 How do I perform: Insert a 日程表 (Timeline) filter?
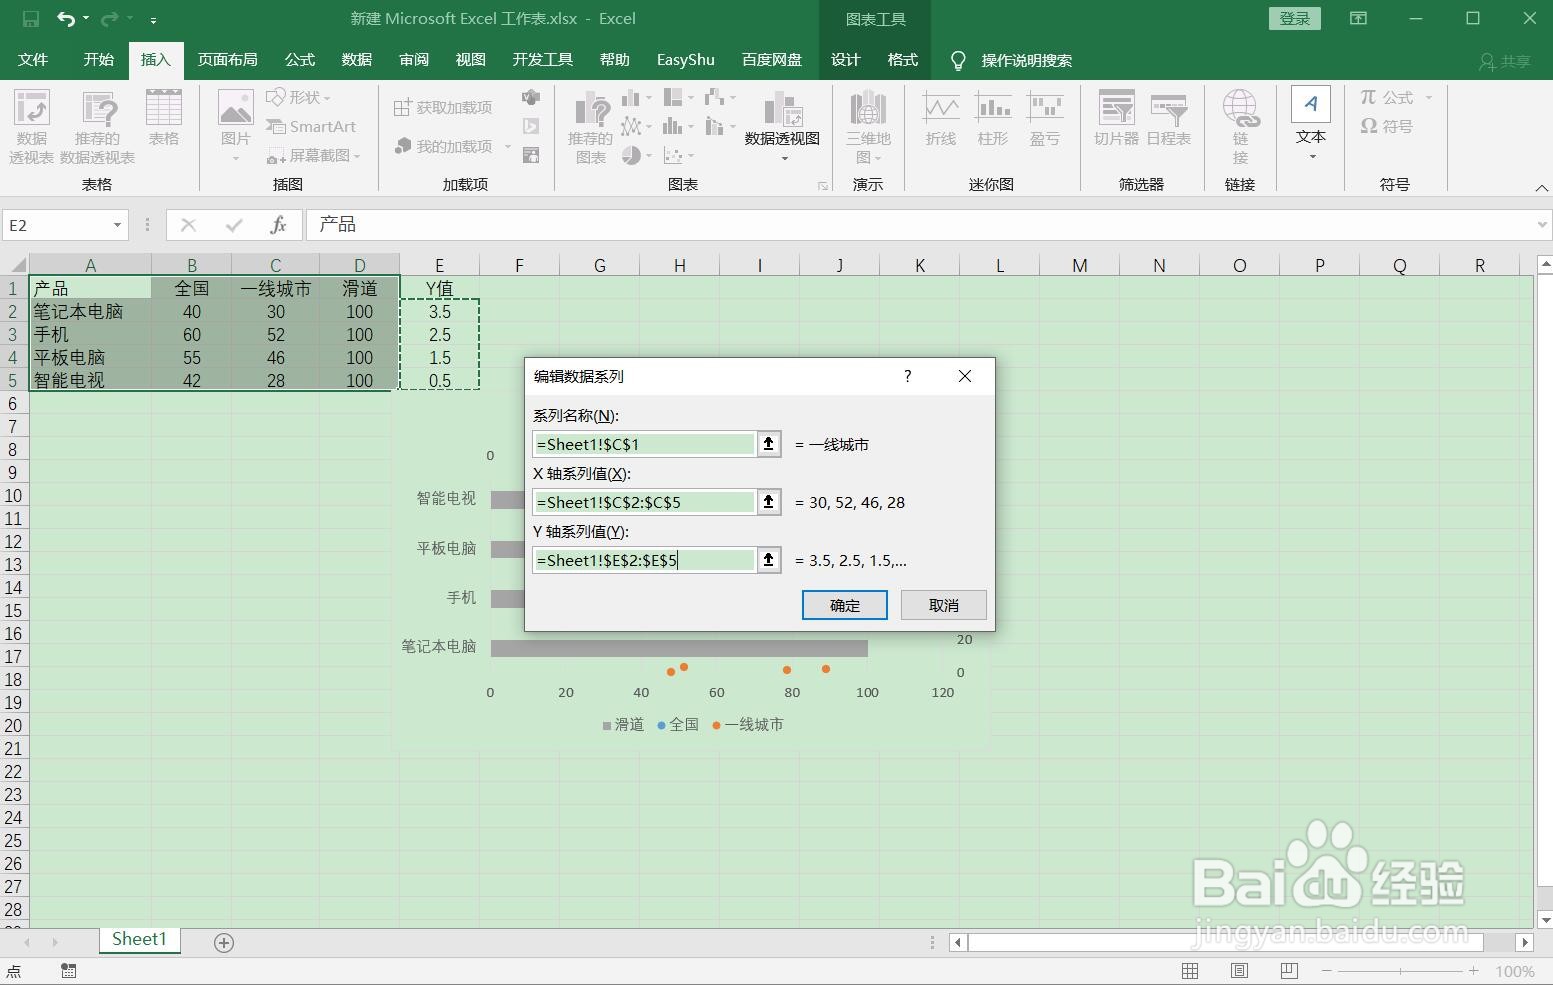coord(1168,120)
